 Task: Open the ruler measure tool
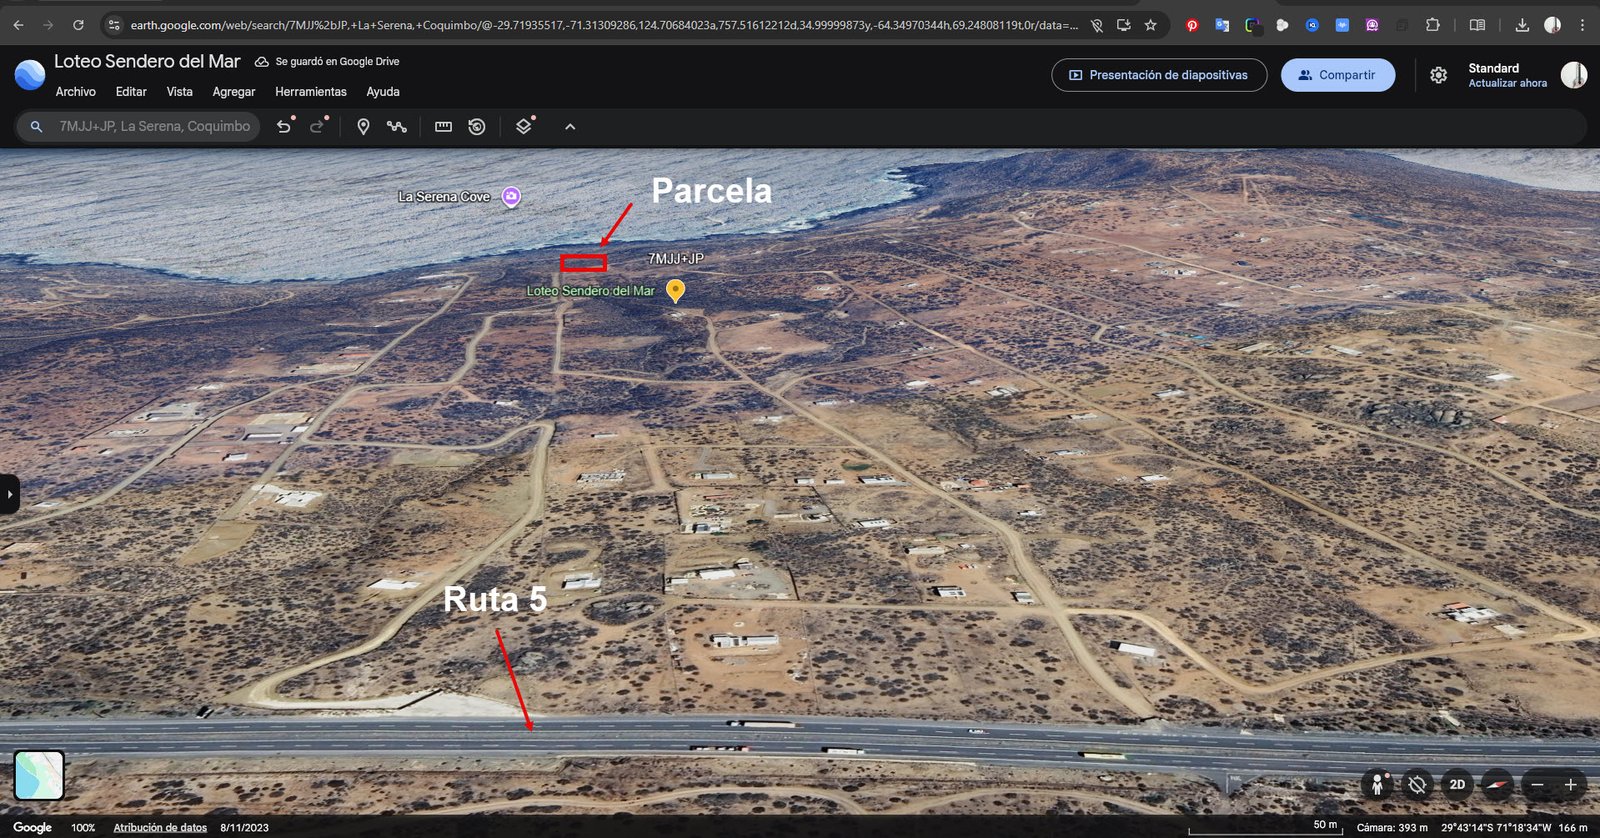[443, 127]
